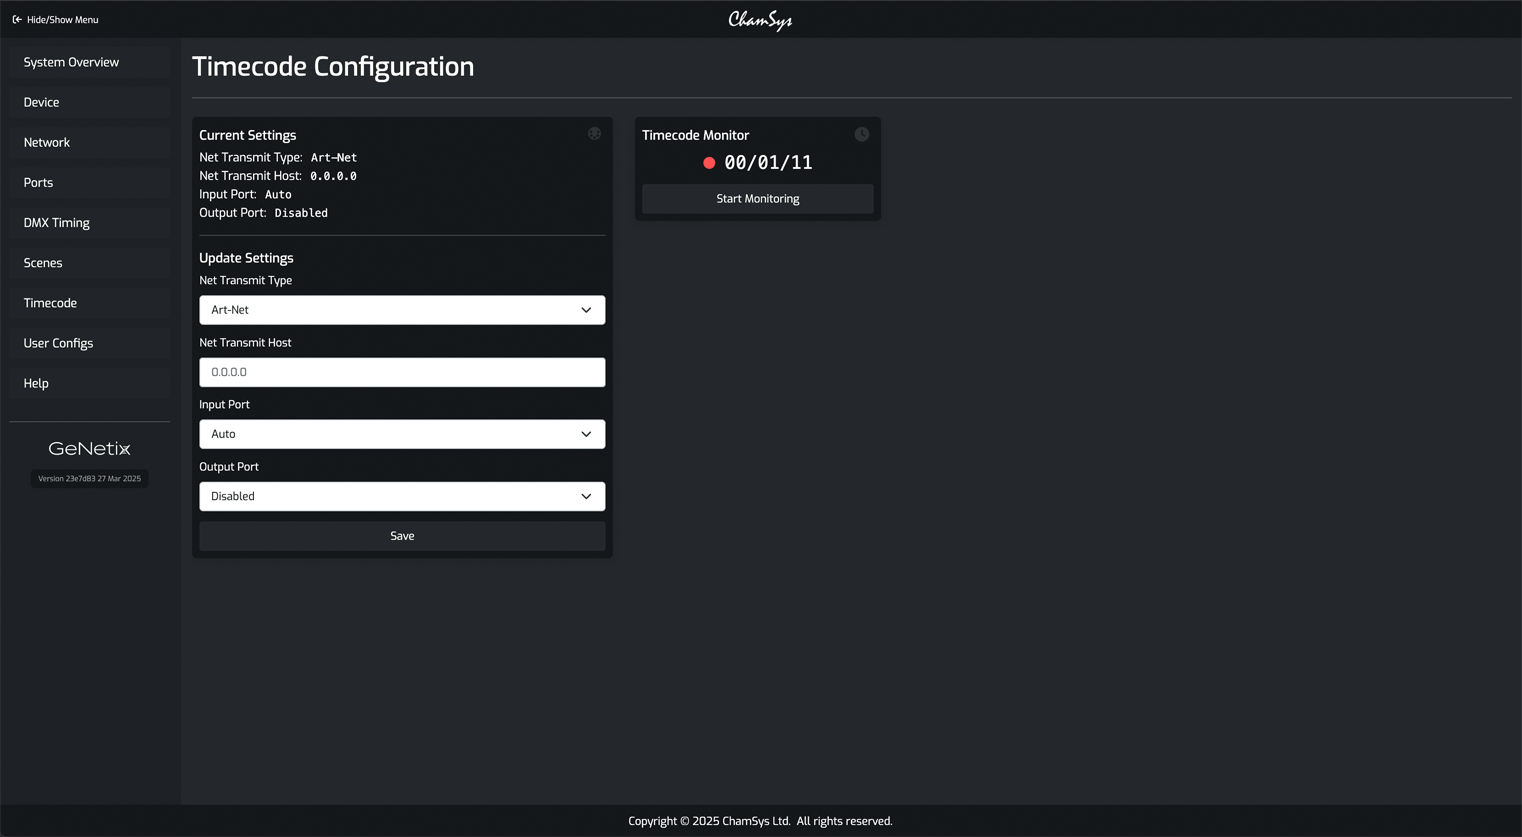Click the Net Transmit Host input field
Image resolution: width=1522 pixels, height=837 pixels.
[402, 372]
